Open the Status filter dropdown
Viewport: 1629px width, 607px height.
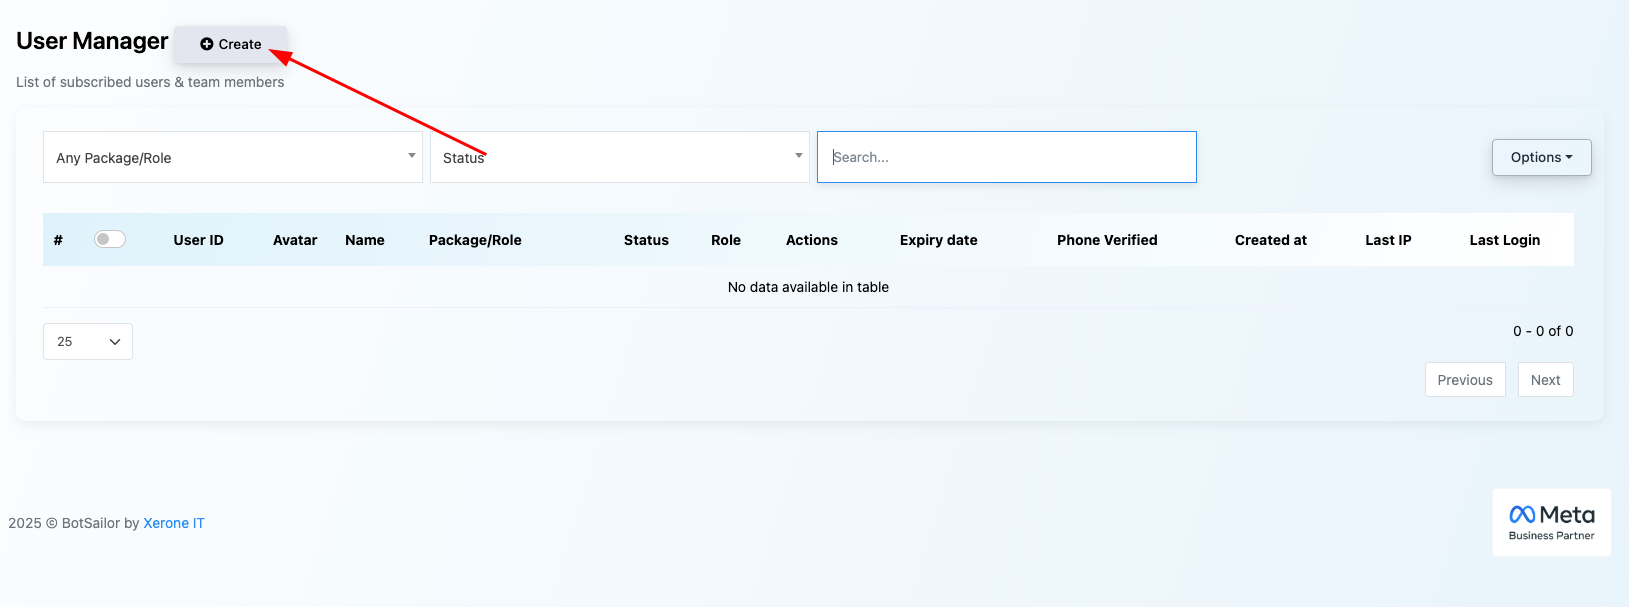click(x=619, y=157)
